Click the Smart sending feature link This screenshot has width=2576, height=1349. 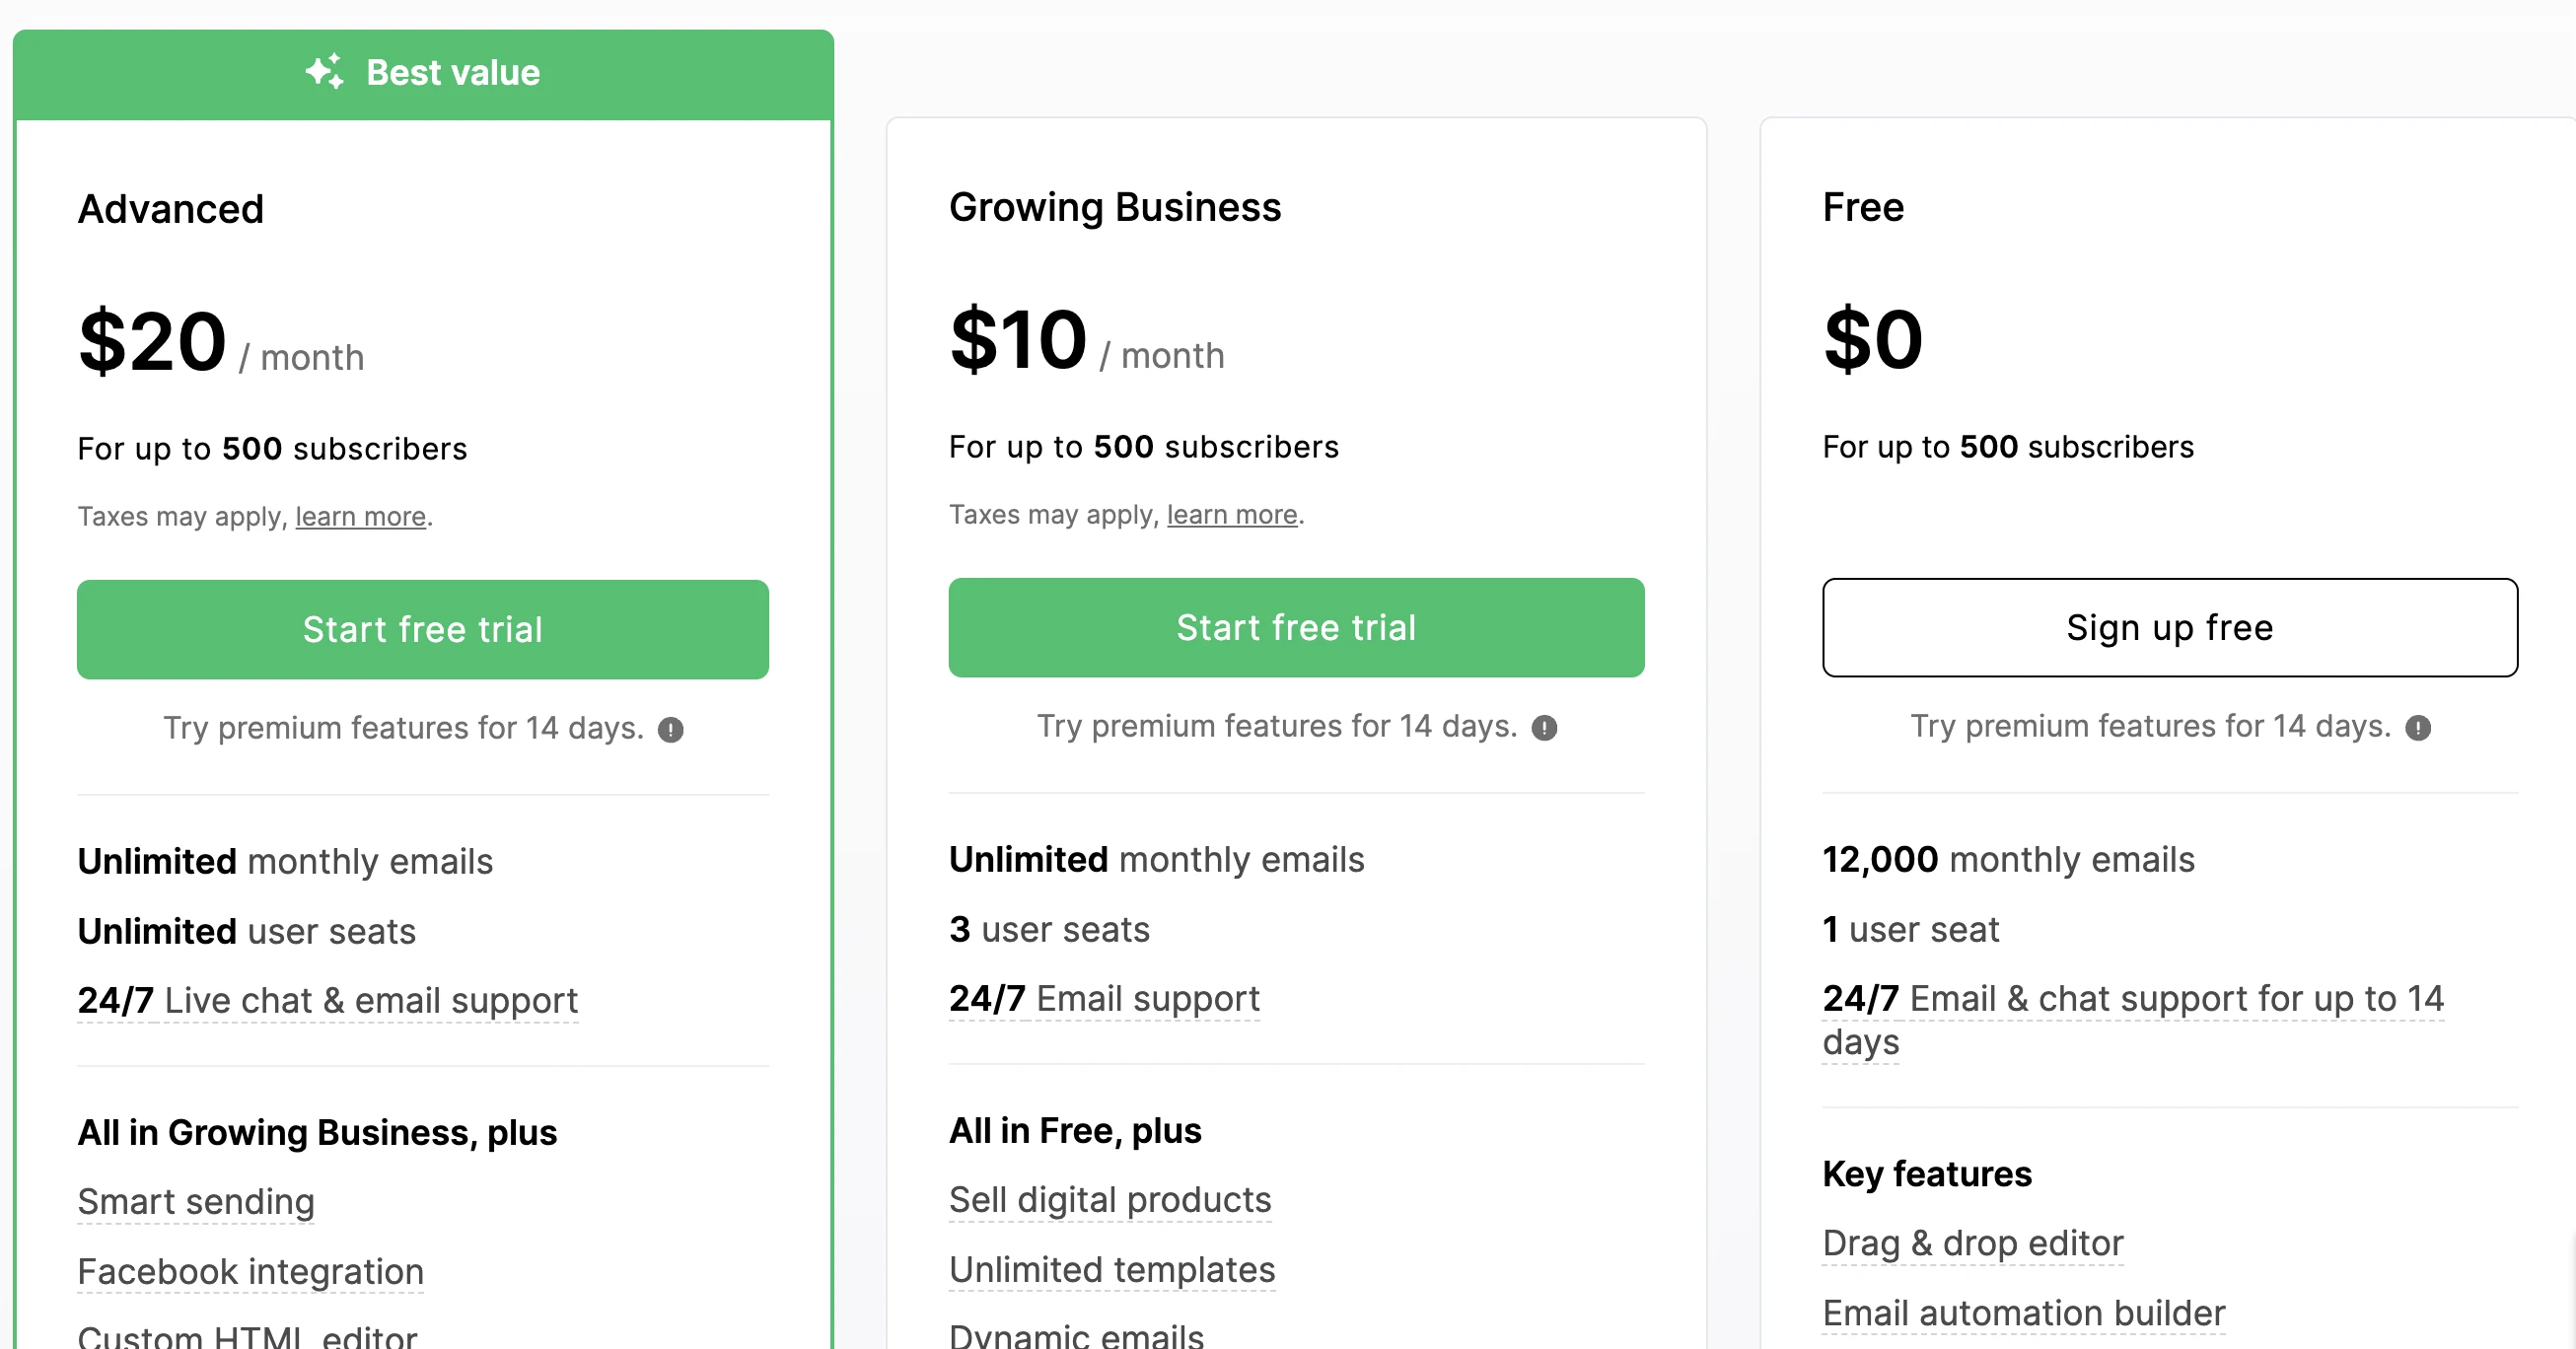(196, 1202)
